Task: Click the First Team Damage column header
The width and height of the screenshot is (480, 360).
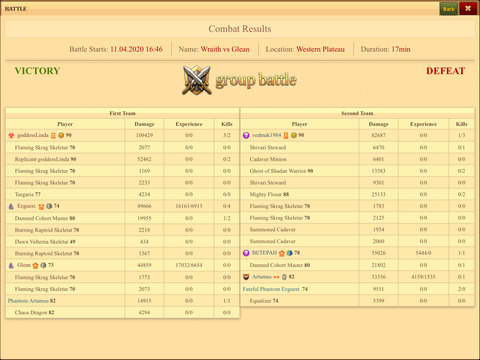Action: [x=144, y=124]
